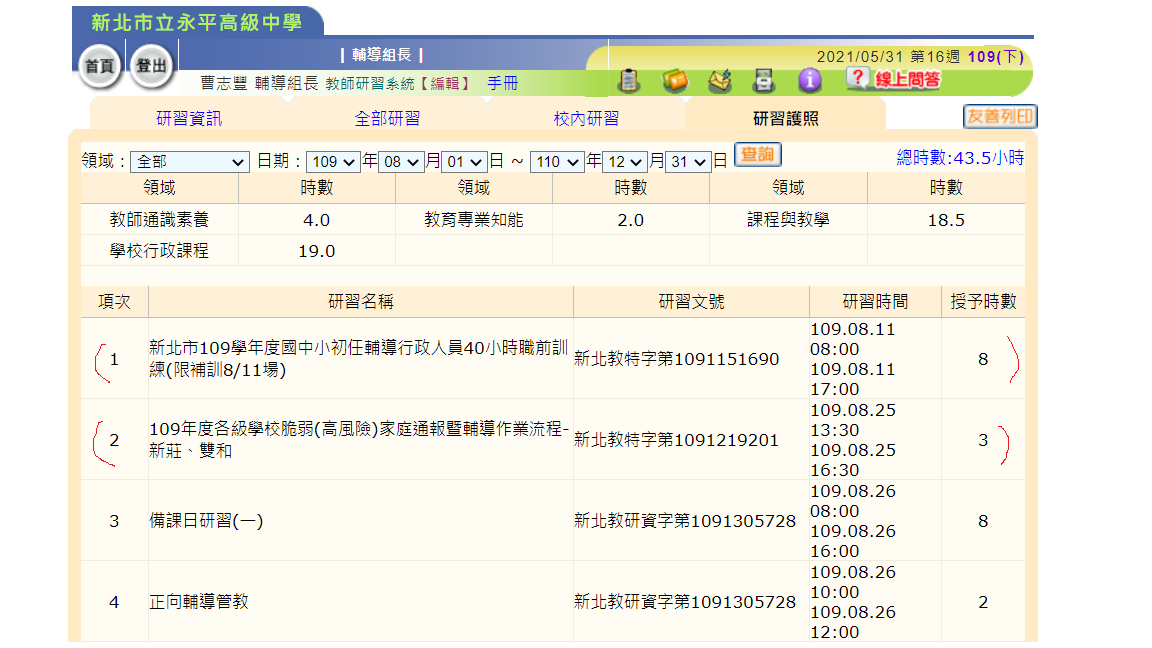Screen dimensions: 1152x648
Task: Click the orange-green cards icon
Action: tap(675, 81)
